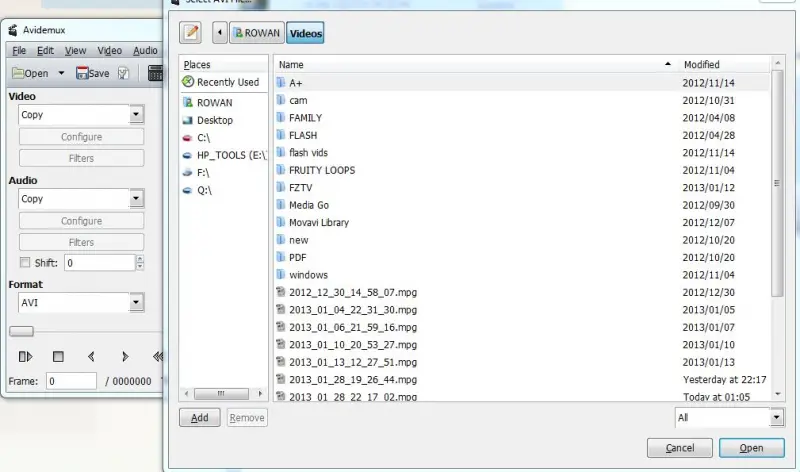The height and width of the screenshot is (472, 800).
Task: Go to next frame in Avidemux
Action: (125, 357)
